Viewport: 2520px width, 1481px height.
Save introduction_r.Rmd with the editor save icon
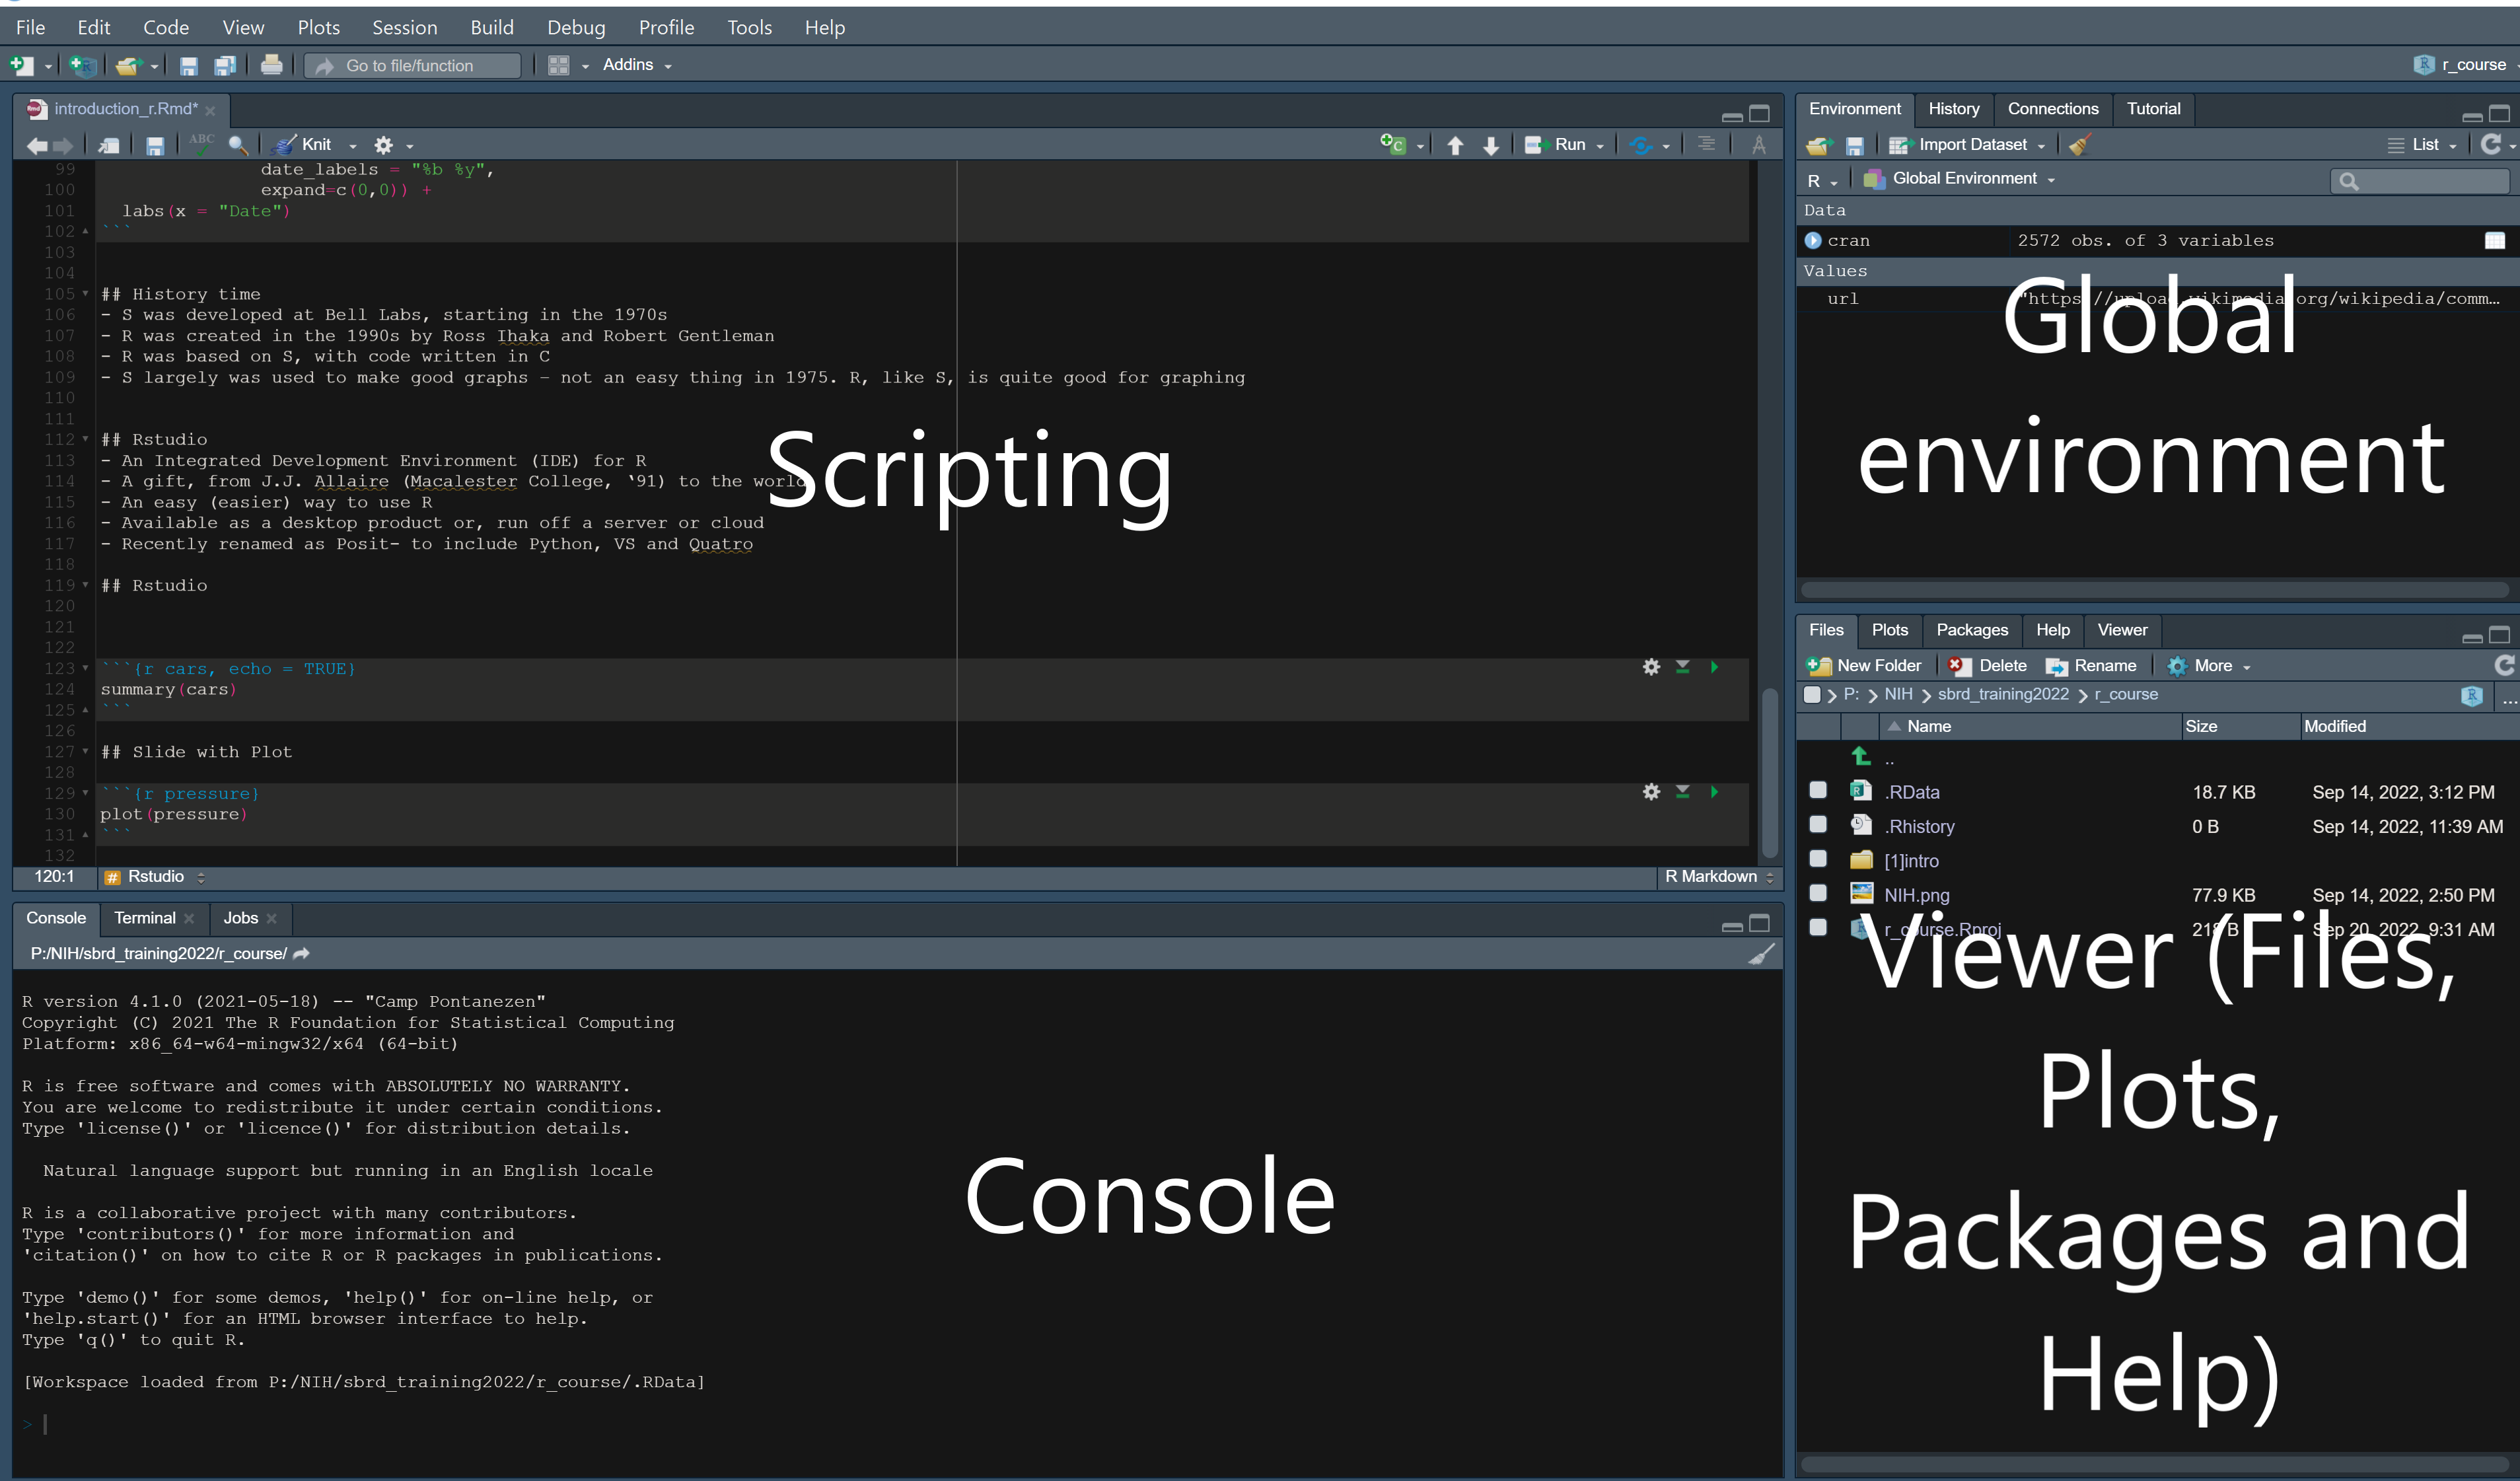tap(155, 146)
